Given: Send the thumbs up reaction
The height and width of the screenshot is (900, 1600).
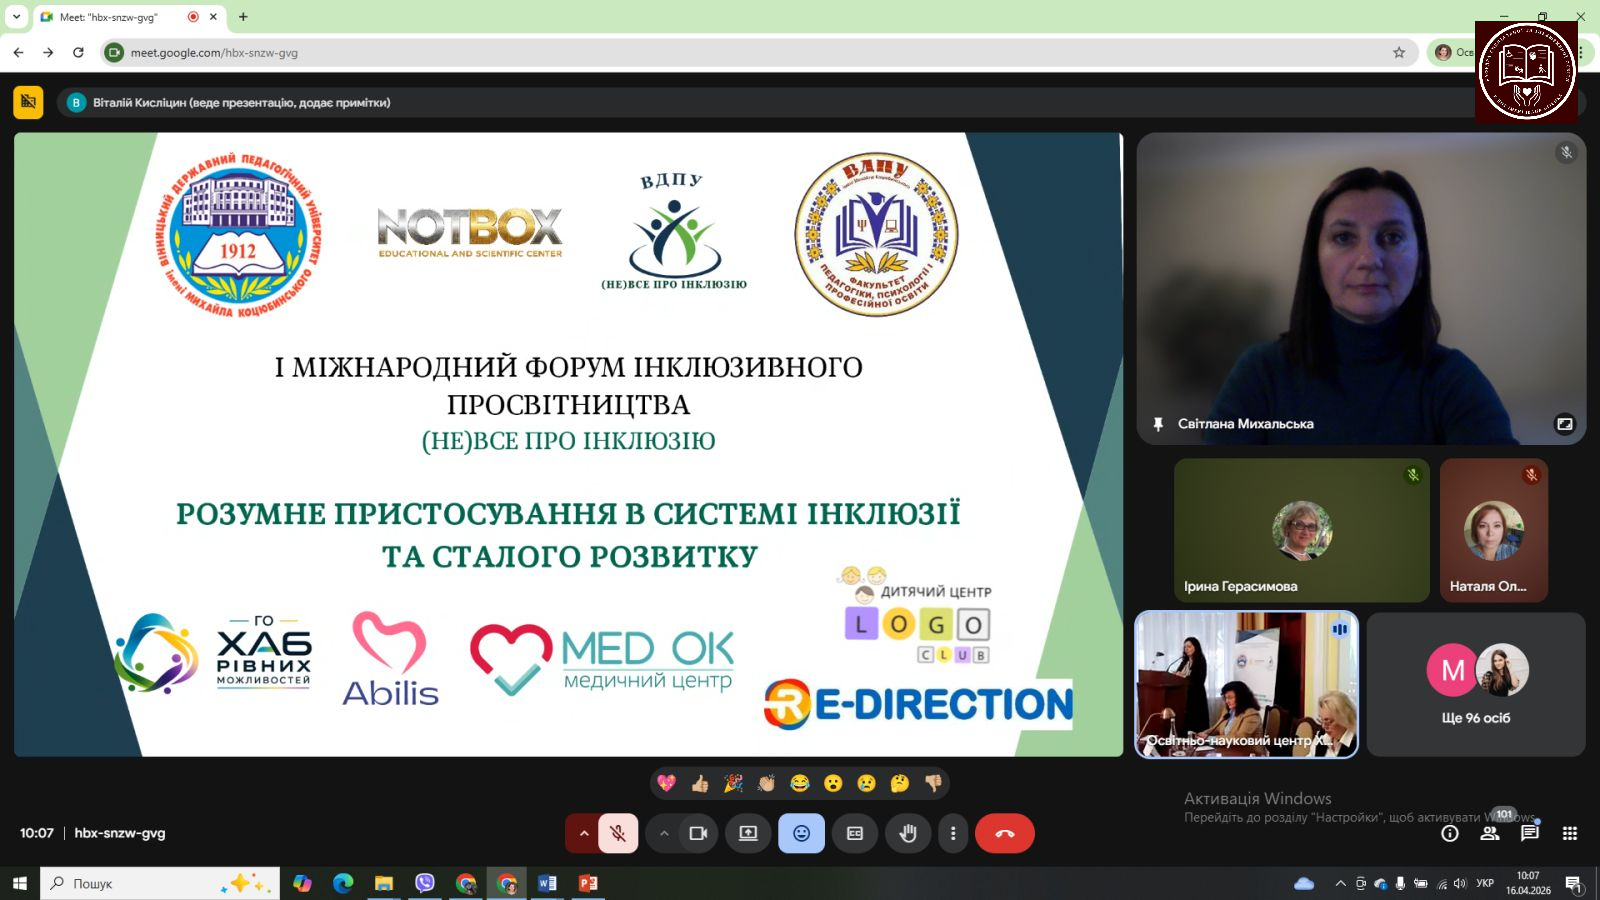Looking at the screenshot, I should [700, 783].
